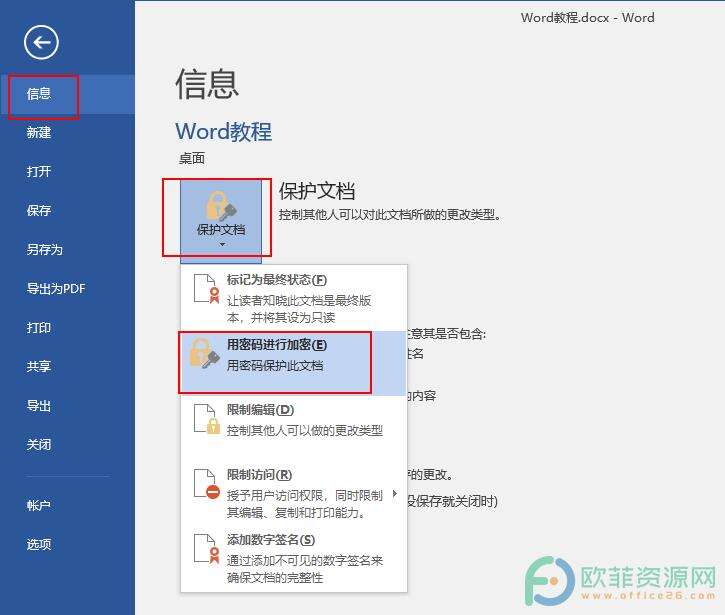
Task: Click the locked page icon beside 限制编辑
Action: (207, 419)
